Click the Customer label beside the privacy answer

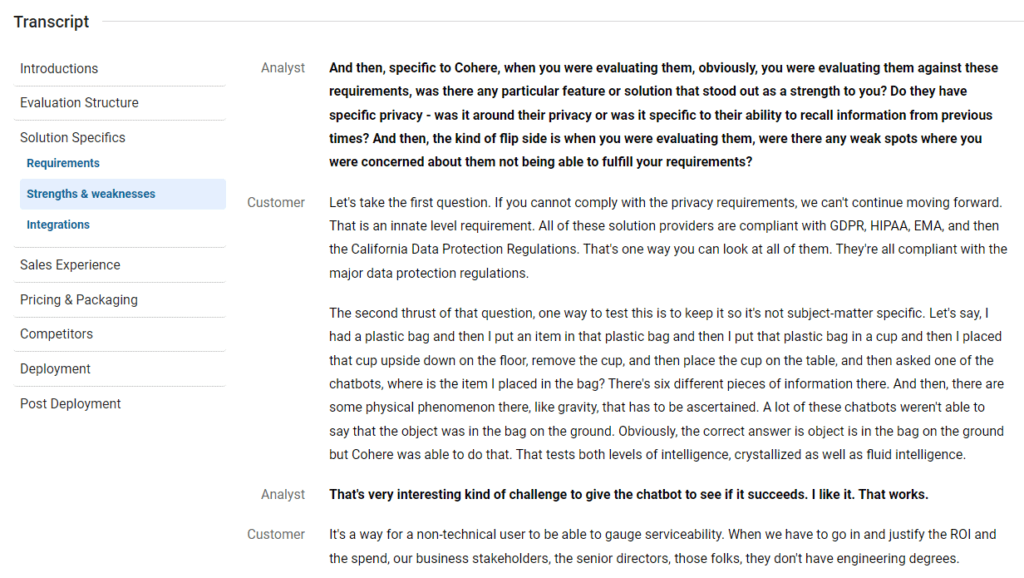276,203
